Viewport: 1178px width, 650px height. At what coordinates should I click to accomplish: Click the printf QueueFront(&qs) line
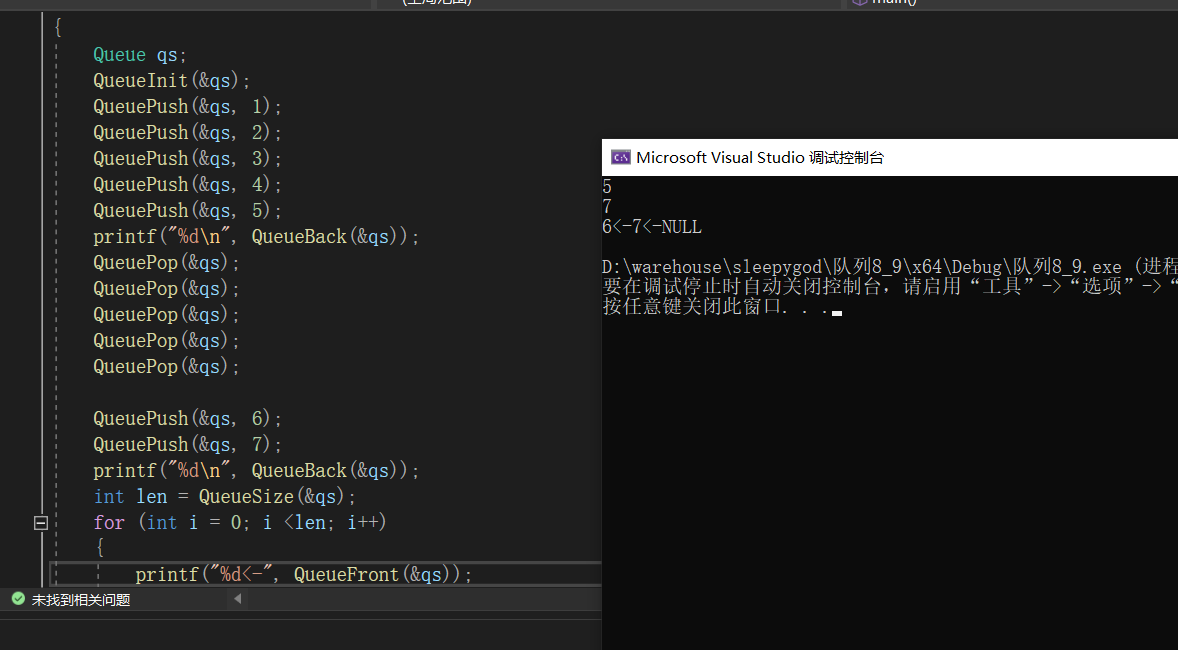tap(304, 575)
